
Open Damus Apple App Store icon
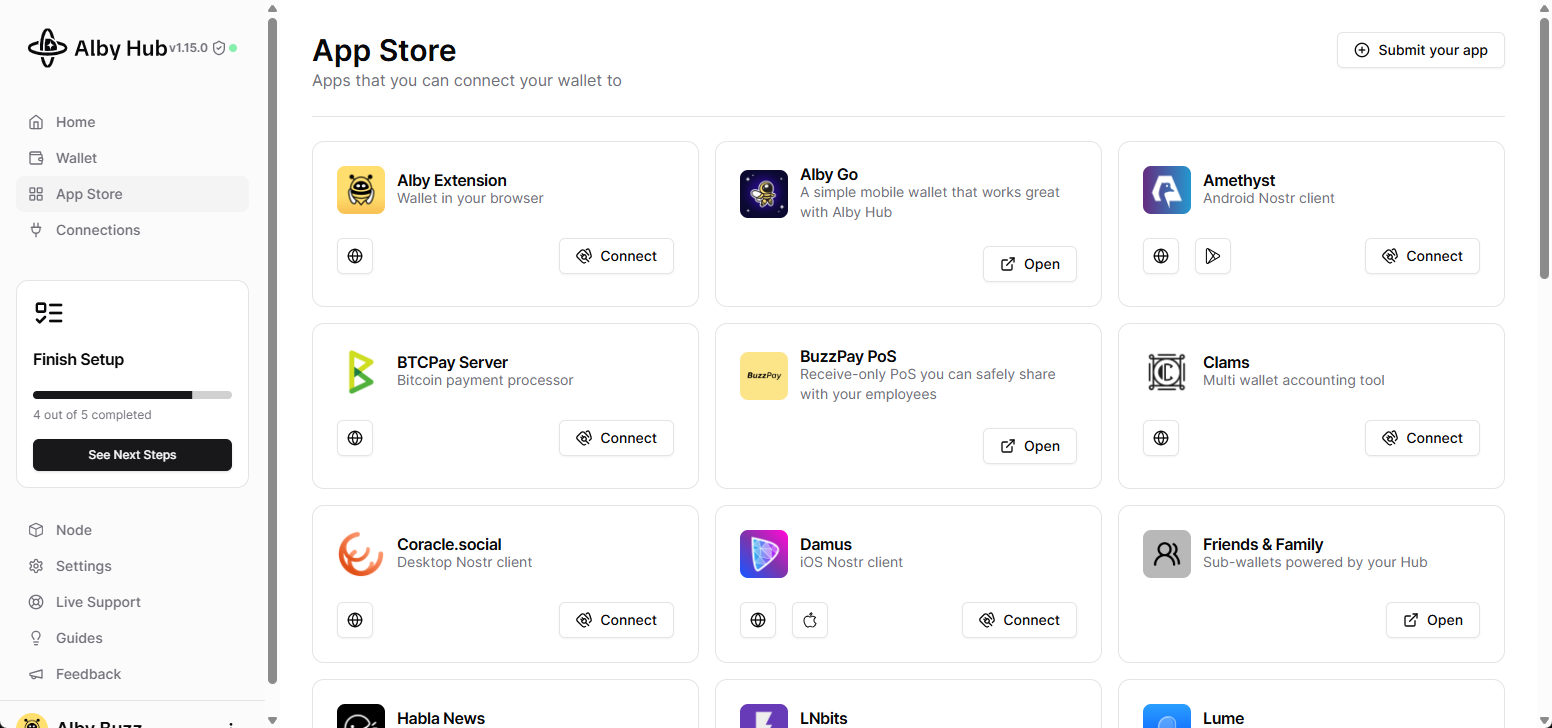[810, 620]
